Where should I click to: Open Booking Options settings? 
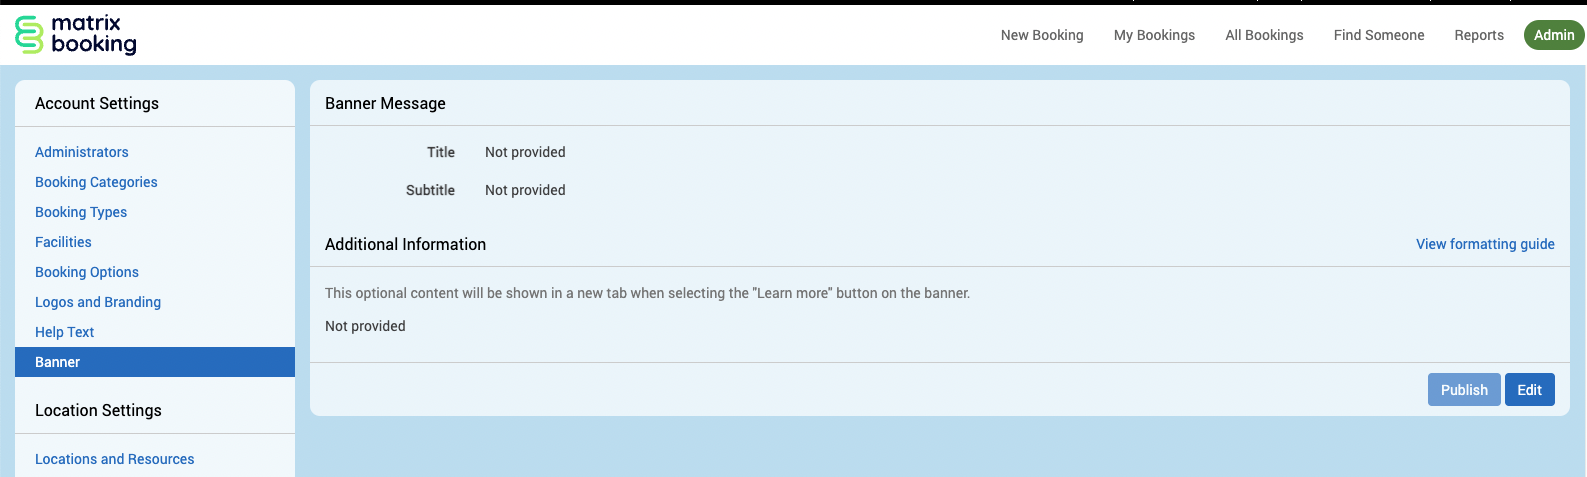[x=87, y=272]
